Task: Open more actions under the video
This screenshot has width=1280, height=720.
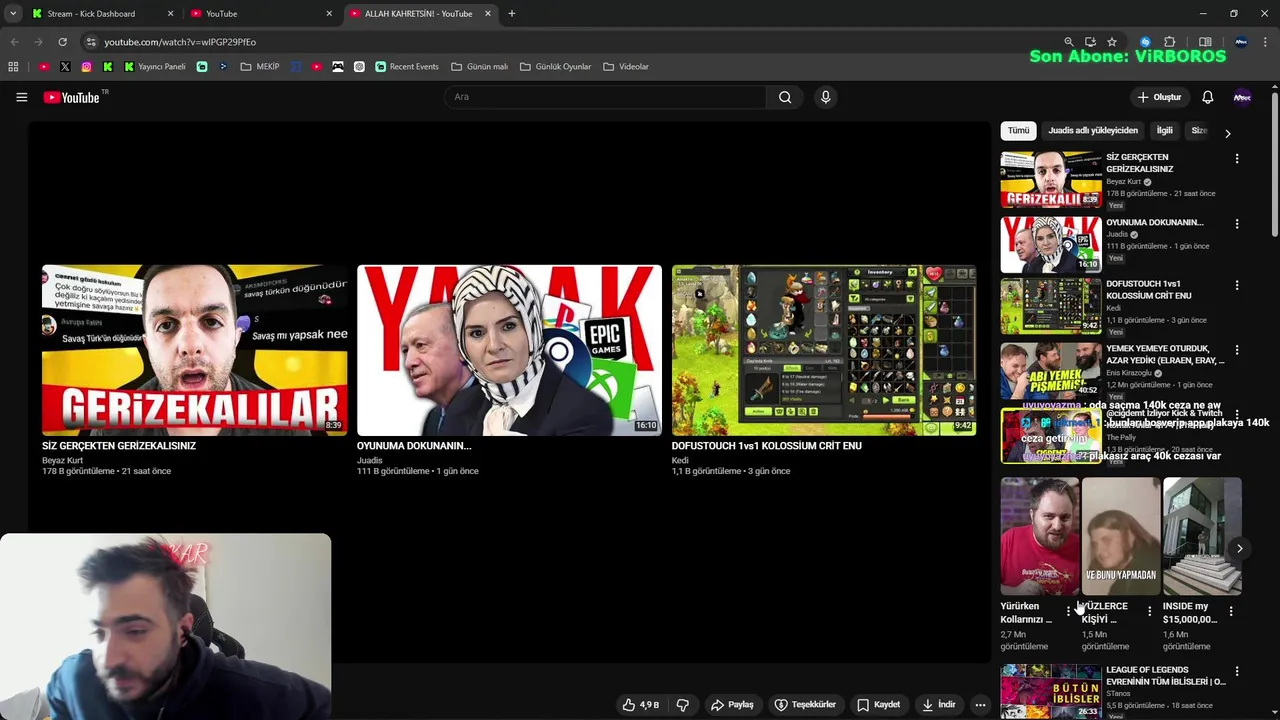Action: (x=980, y=705)
